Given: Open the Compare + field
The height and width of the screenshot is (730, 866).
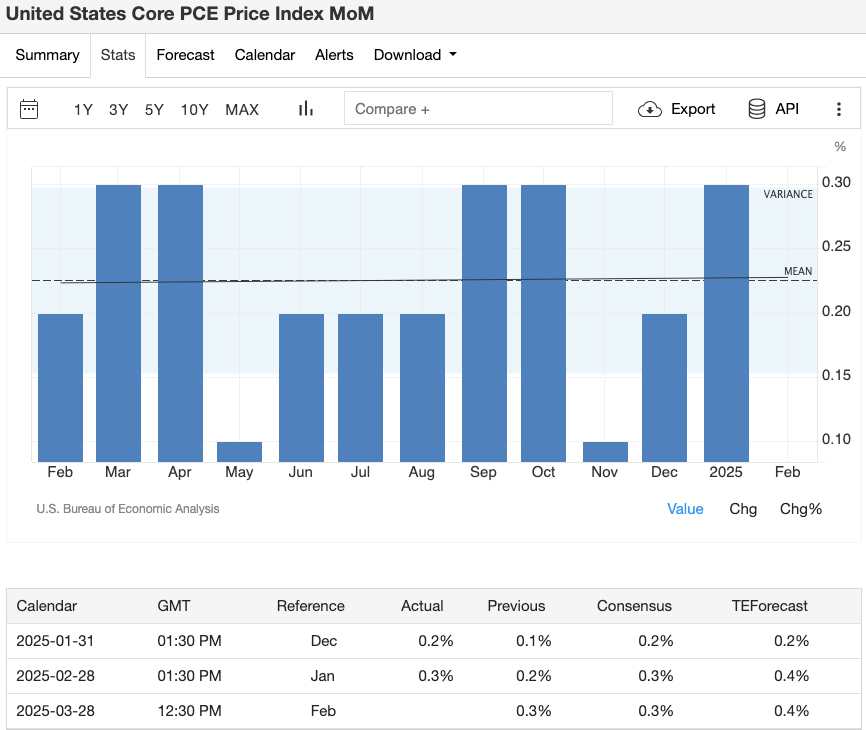Looking at the screenshot, I should [478, 107].
